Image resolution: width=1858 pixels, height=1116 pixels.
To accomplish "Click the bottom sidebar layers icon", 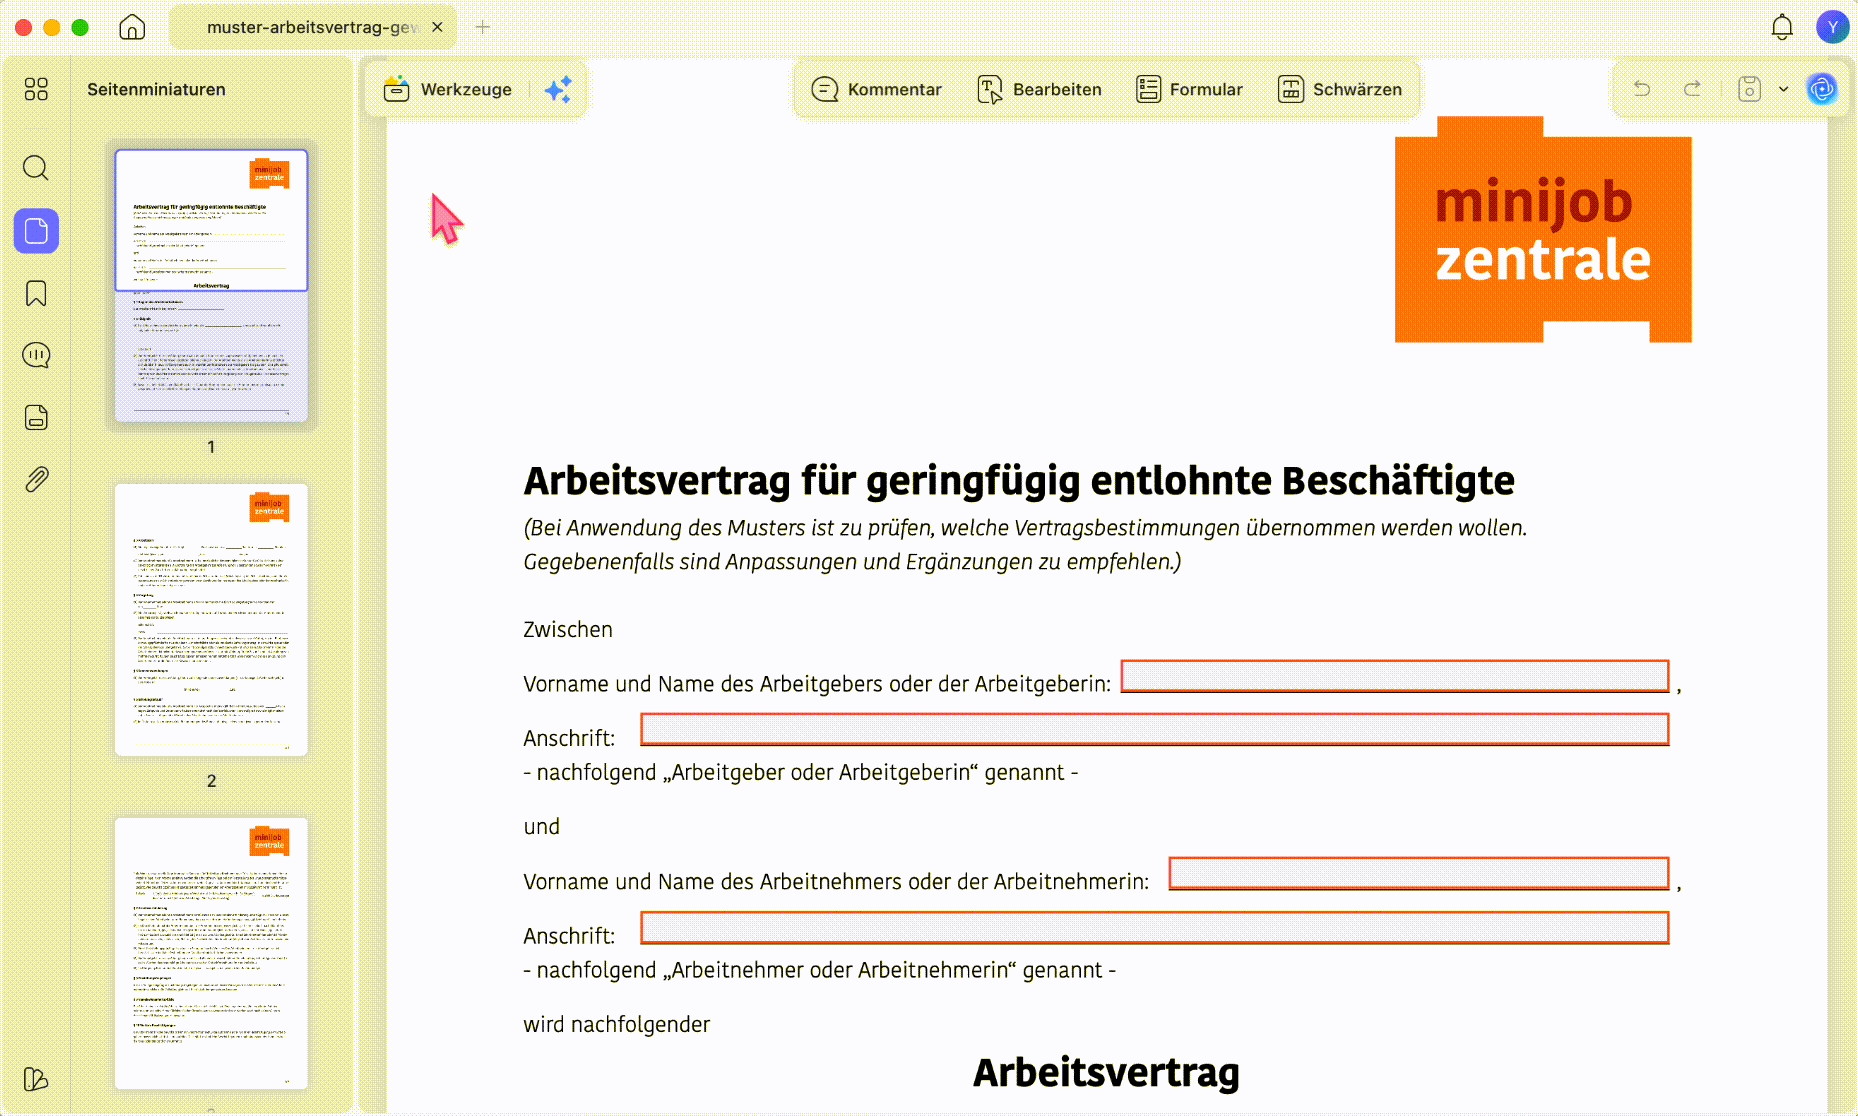I will pyautogui.click(x=36, y=1079).
